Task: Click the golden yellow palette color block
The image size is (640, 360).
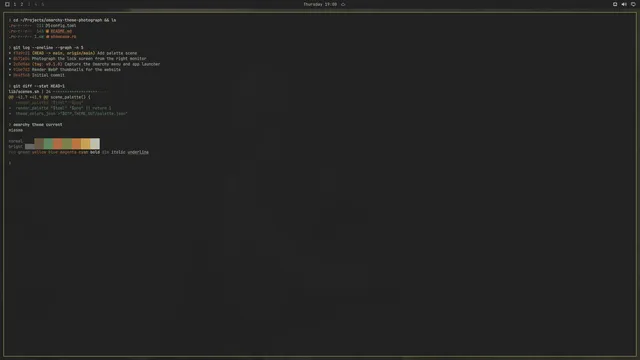Action: 85,143
